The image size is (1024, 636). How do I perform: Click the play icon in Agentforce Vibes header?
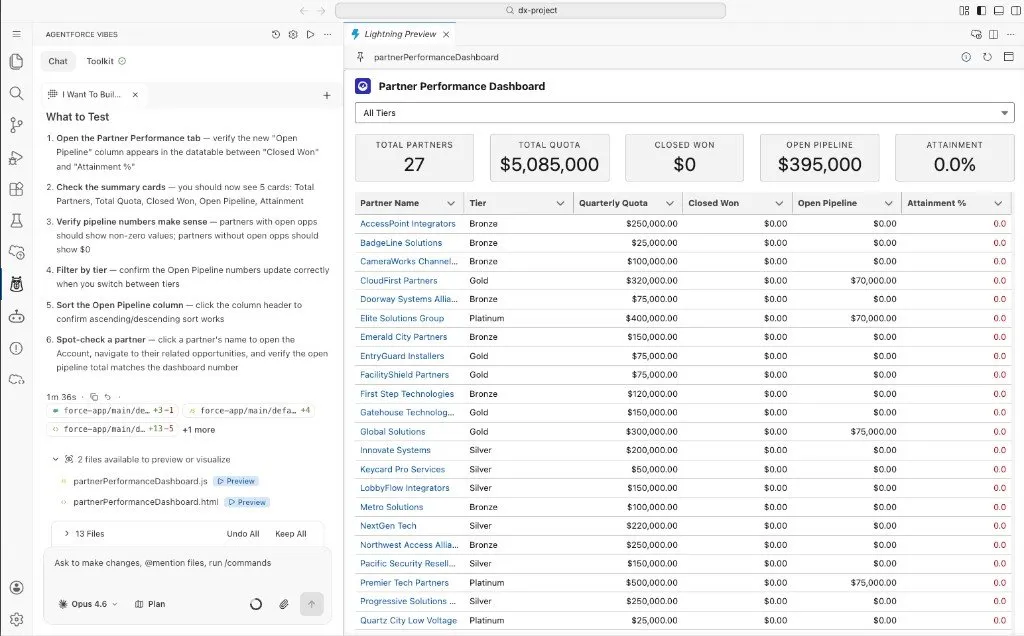(310, 34)
